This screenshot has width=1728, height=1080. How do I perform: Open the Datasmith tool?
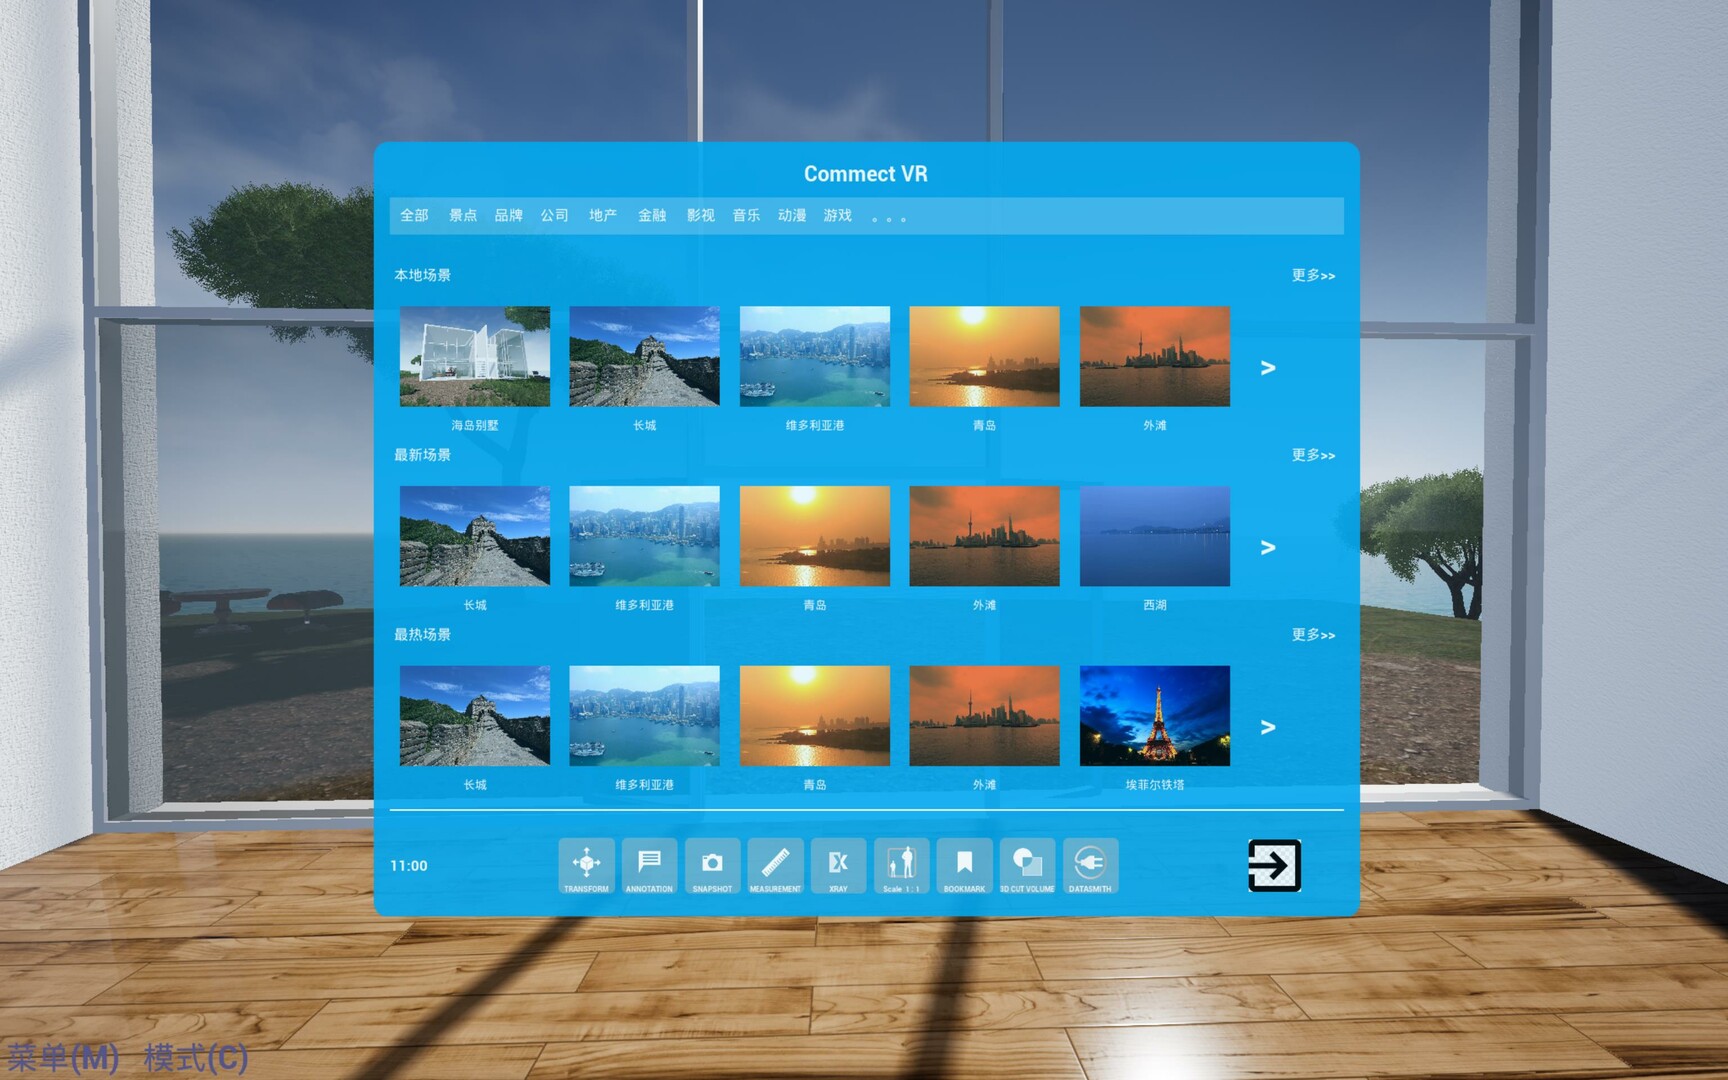1090,866
